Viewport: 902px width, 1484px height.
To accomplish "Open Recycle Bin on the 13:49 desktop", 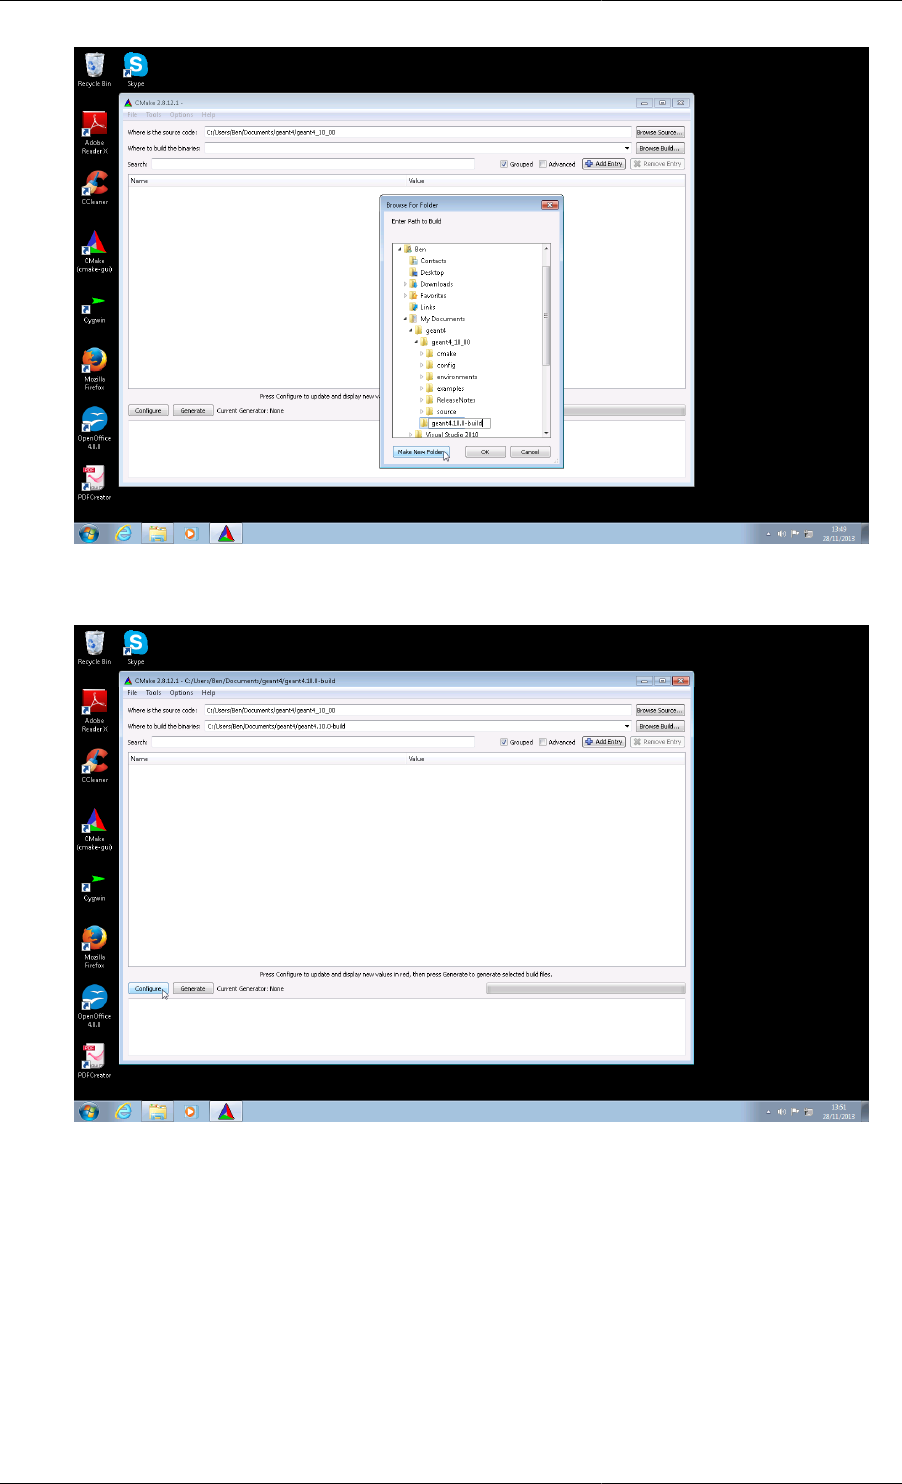I will click(94, 70).
